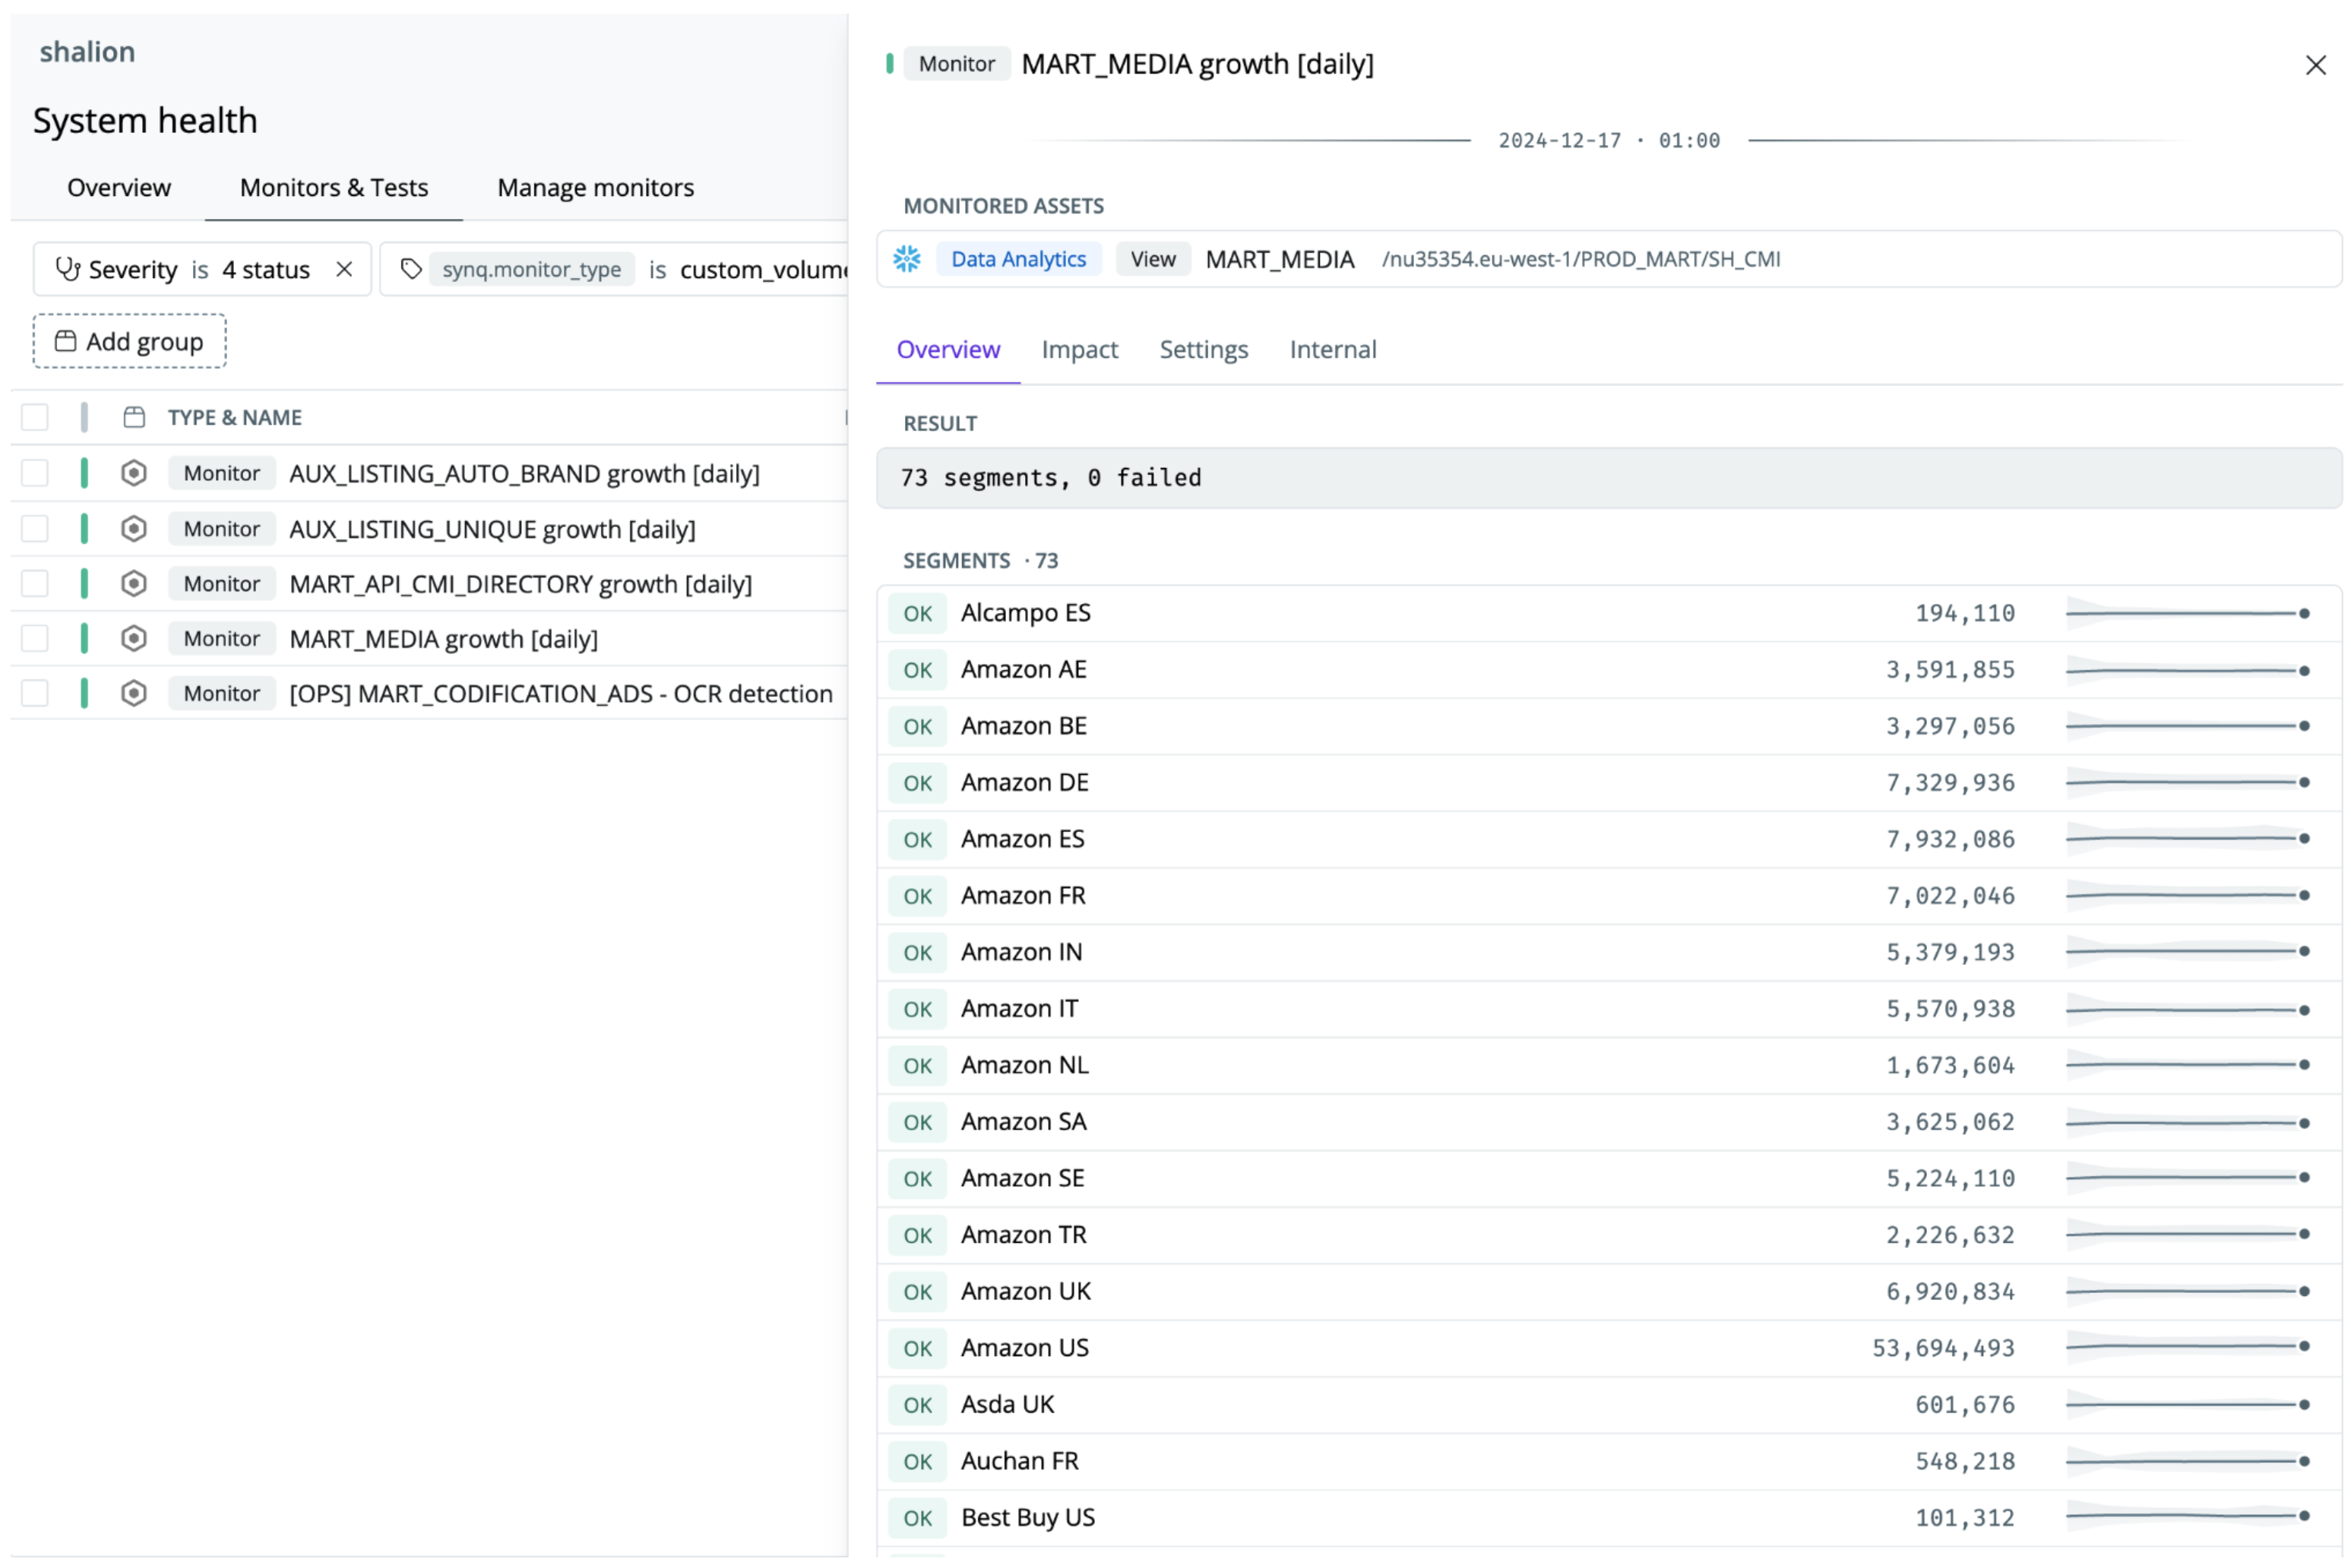
Task: Open the Manage monitors tab
Action: (x=595, y=187)
